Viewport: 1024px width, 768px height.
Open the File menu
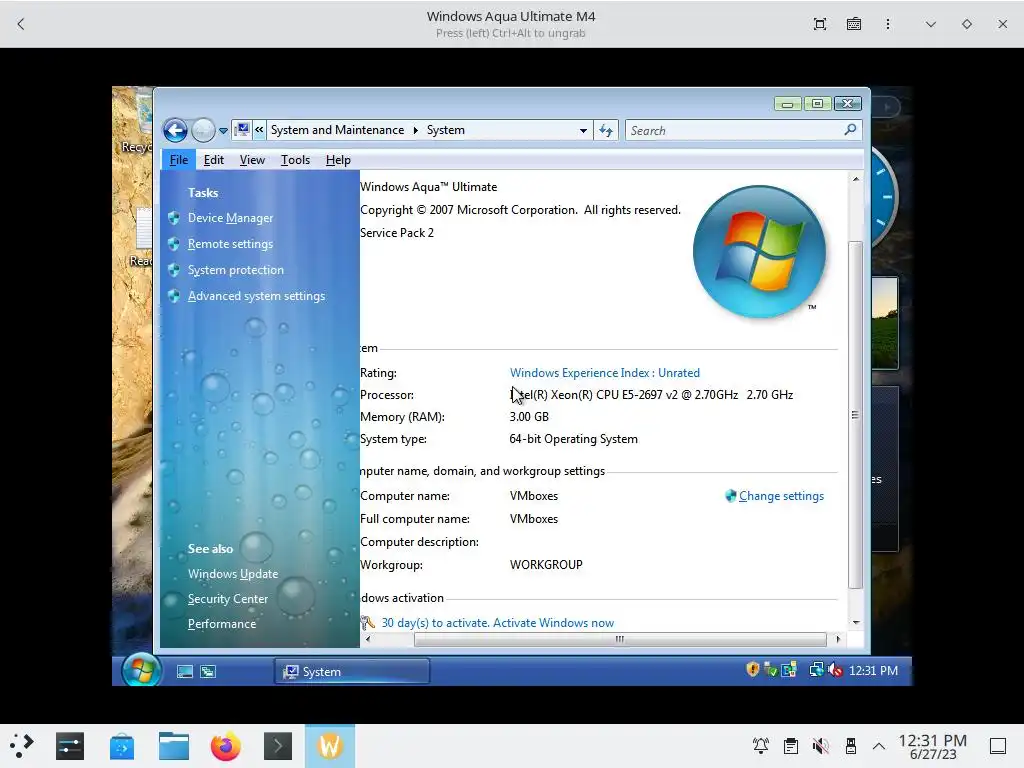click(x=178, y=160)
